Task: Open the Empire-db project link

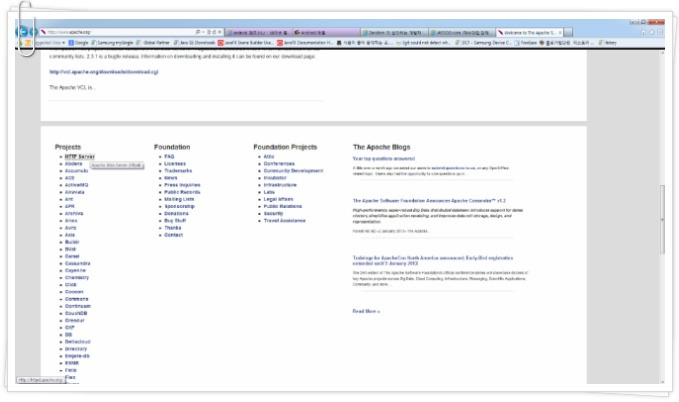Action: (x=77, y=356)
